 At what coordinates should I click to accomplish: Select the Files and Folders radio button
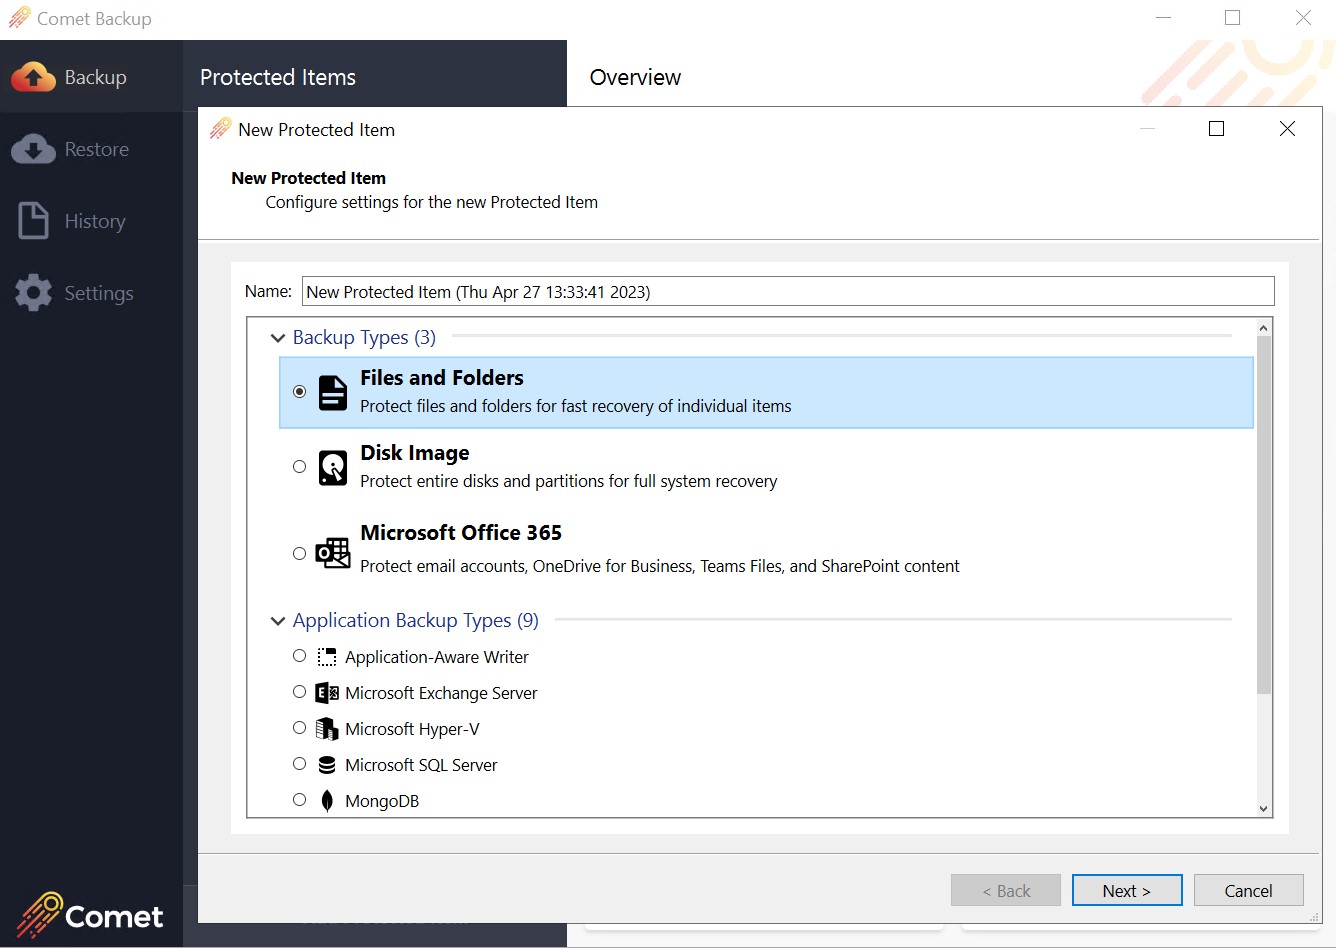pyautogui.click(x=299, y=392)
